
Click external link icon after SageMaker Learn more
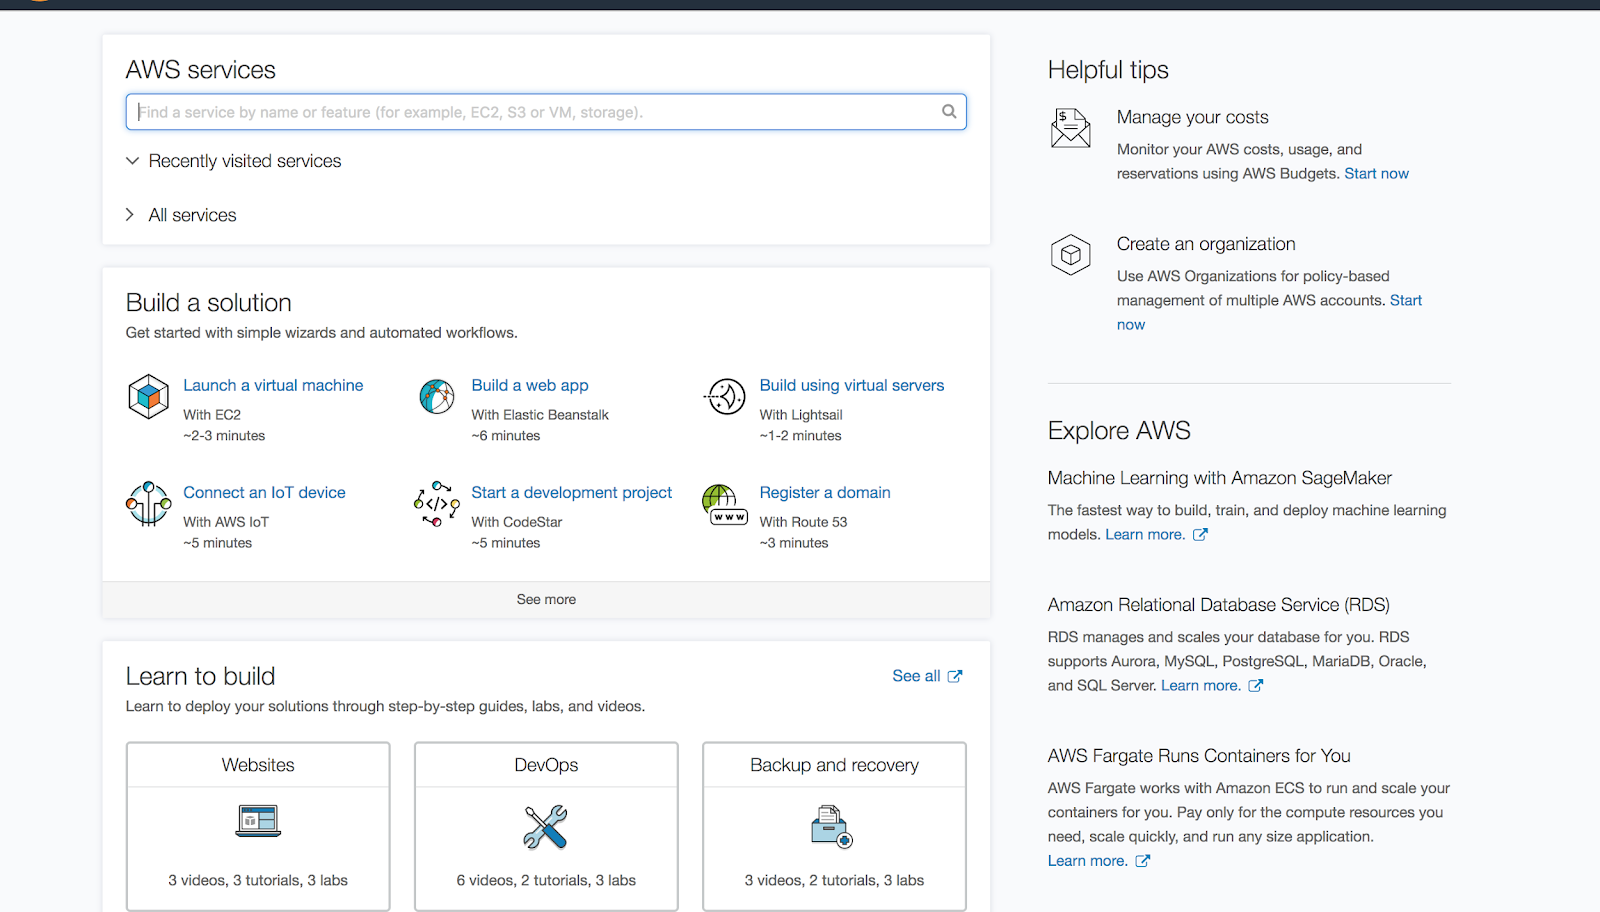[1200, 534]
